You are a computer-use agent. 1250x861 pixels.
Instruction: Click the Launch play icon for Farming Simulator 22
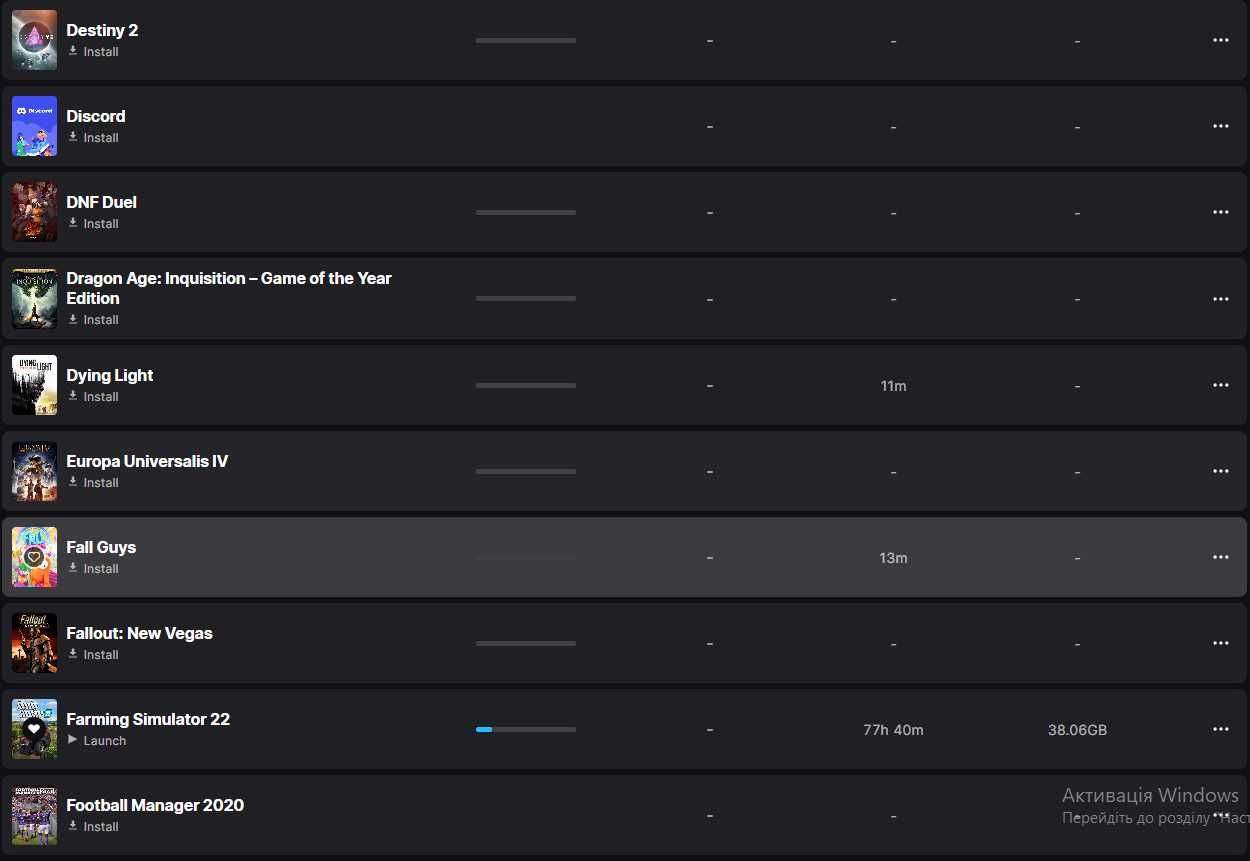coord(73,740)
